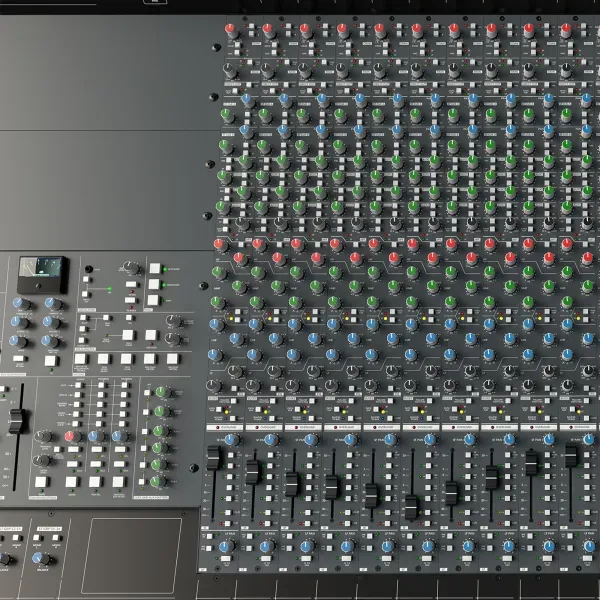Click the BUS COMPRESSOR section label
600x600 pixels.
pyautogui.click(x=13, y=374)
